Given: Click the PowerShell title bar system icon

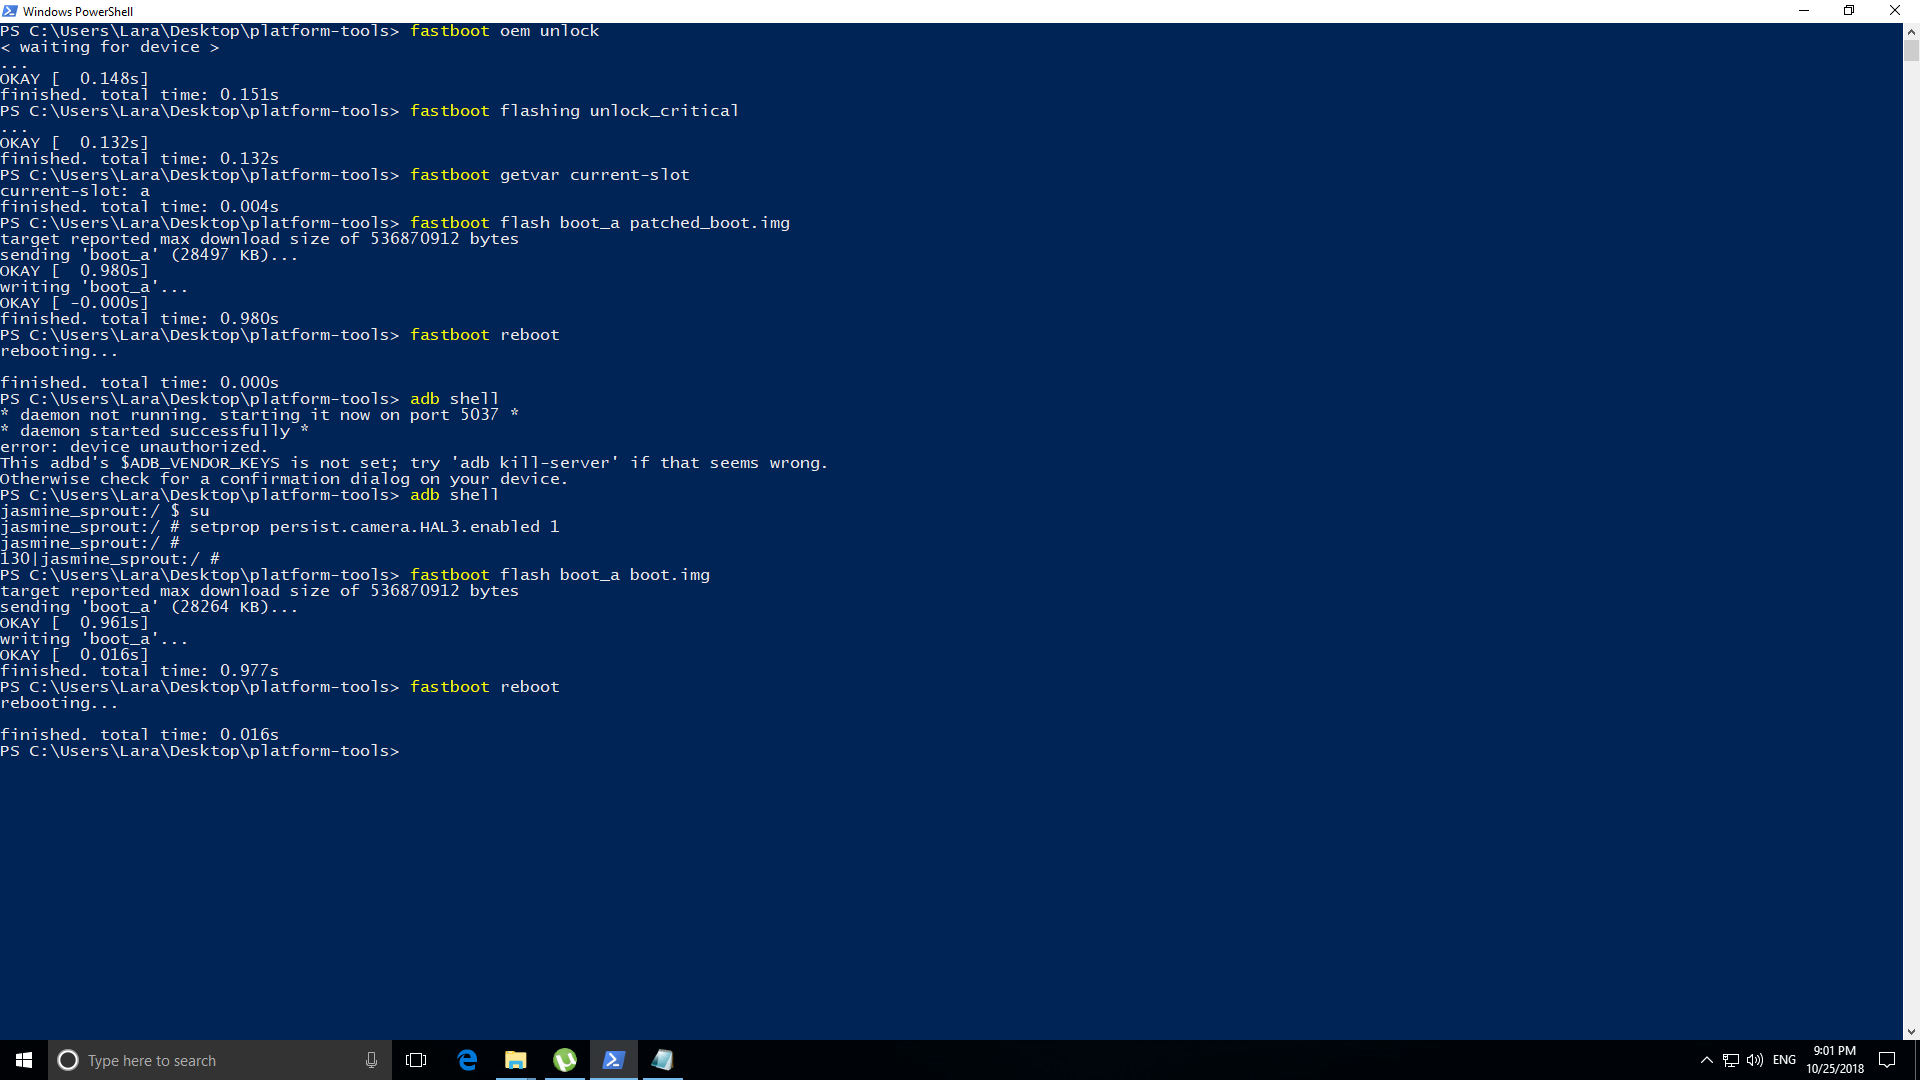Looking at the screenshot, I should coord(10,11).
